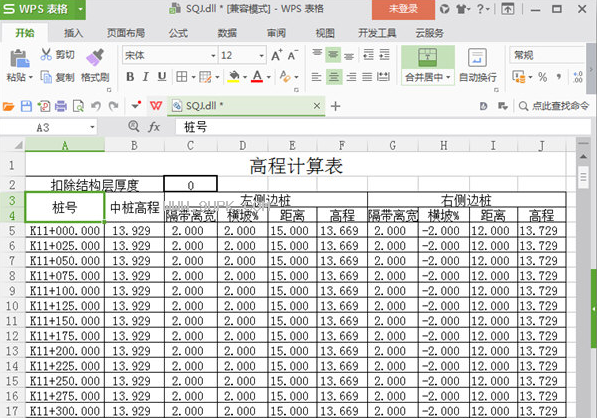This screenshot has height=418, width=597.
Task: Justify text alignment icon
Action: [x=367, y=77]
